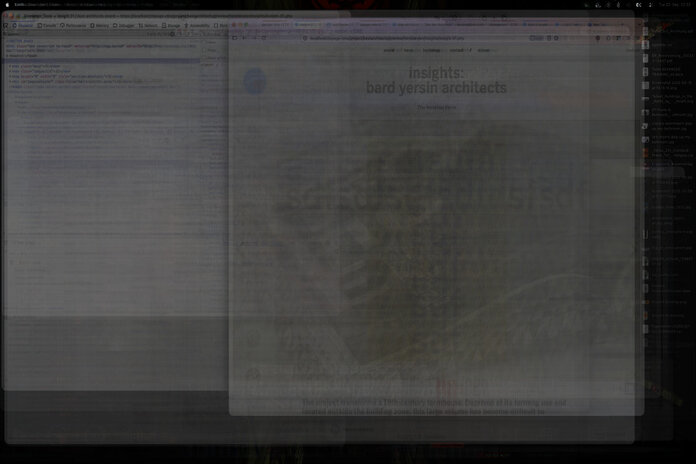The height and width of the screenshot is (464, 696).
Task: Switch to the Network devtools tab
Action: pos(148,26)
